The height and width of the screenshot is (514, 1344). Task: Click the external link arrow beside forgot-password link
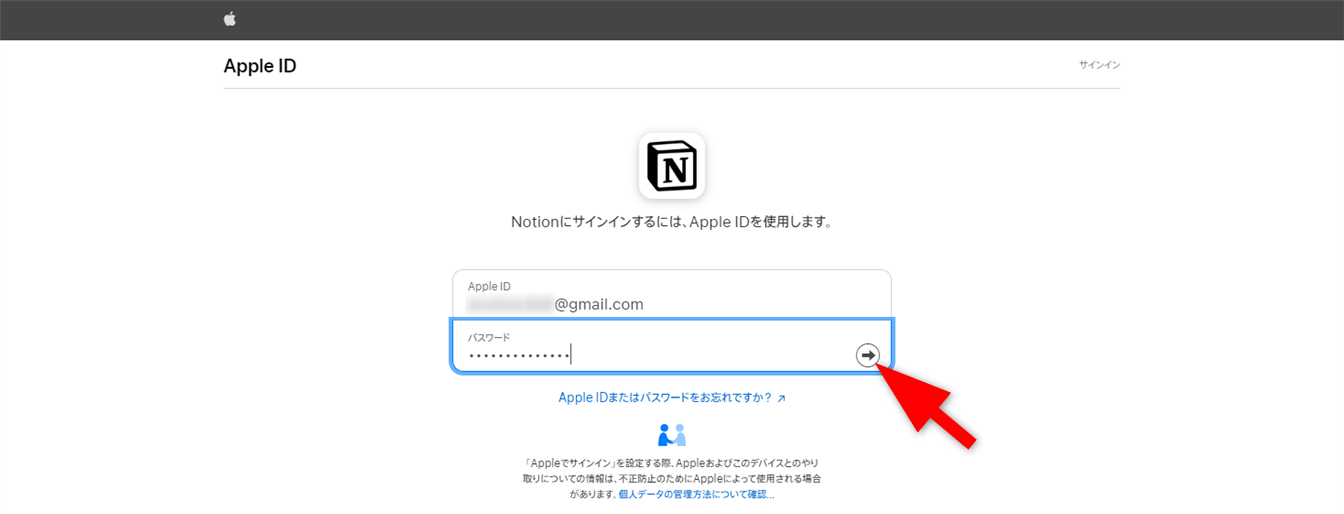click(781, 398)
